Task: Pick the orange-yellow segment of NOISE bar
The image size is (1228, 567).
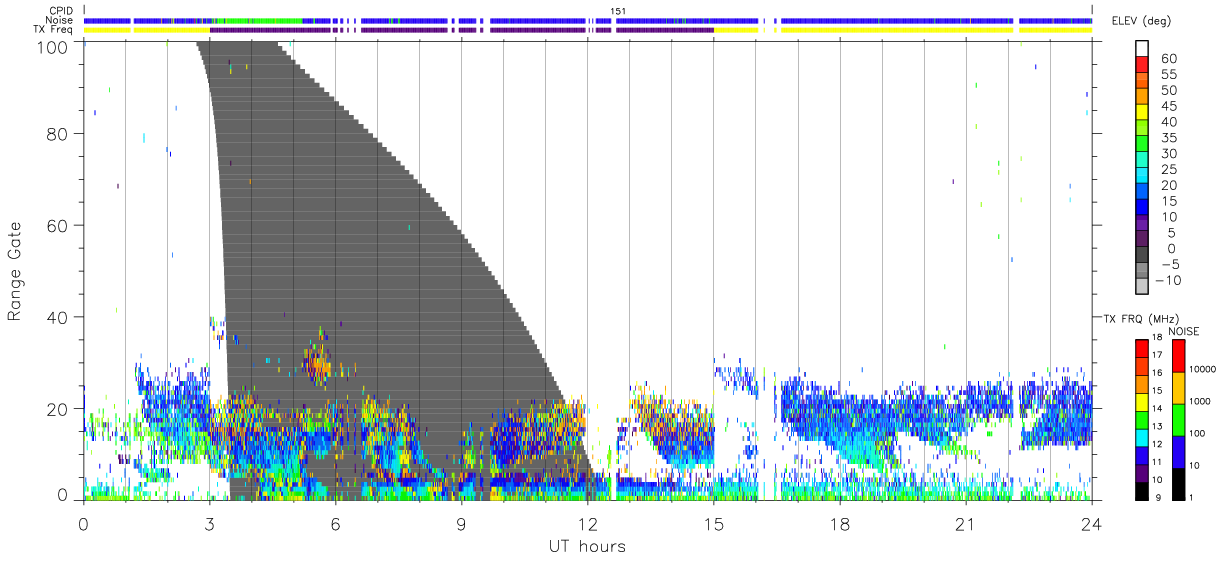Action: pyautogui.click(x=1179, y=388)
